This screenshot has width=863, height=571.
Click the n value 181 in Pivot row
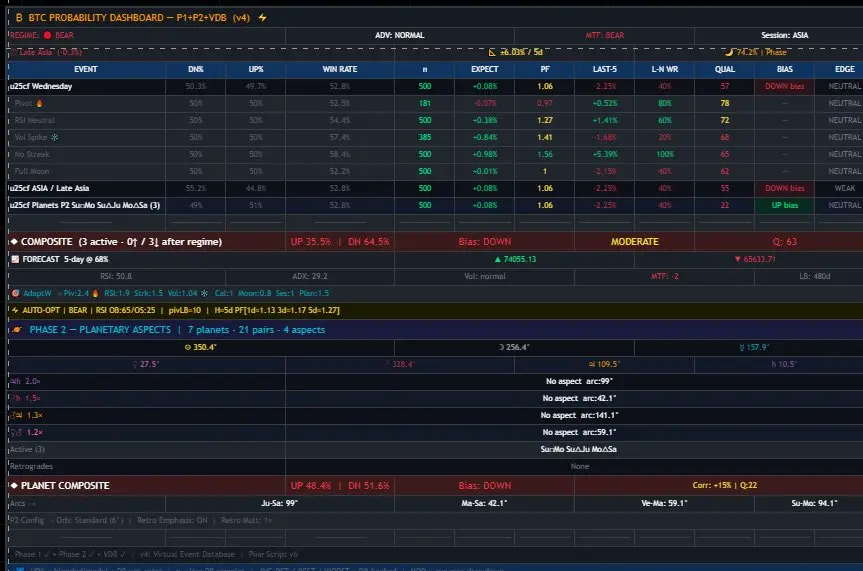pyautogui.click(x=424, y=104)
